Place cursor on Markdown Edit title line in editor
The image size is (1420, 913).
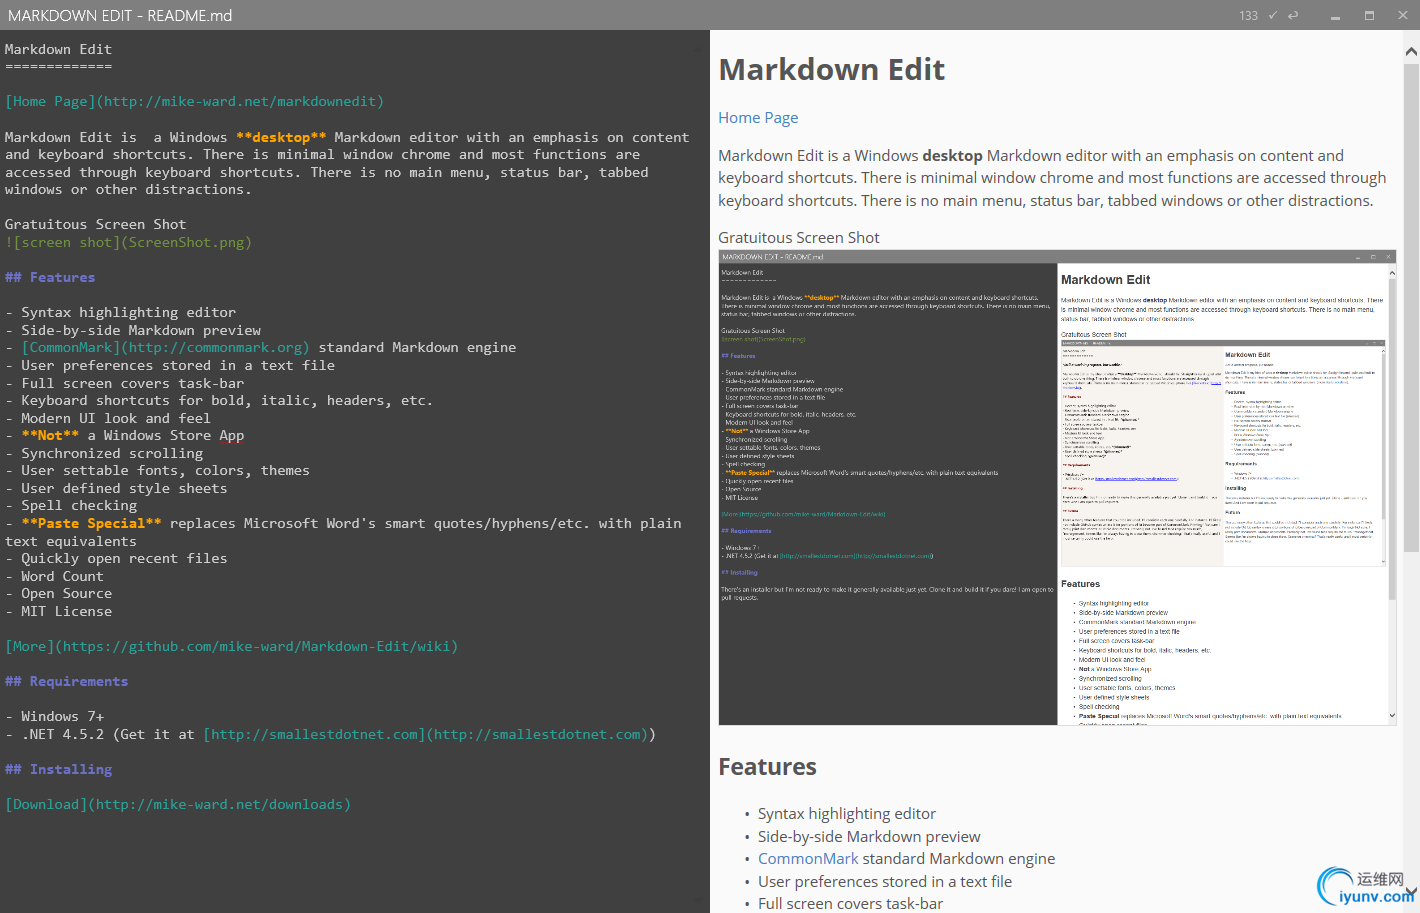[58, 49]
